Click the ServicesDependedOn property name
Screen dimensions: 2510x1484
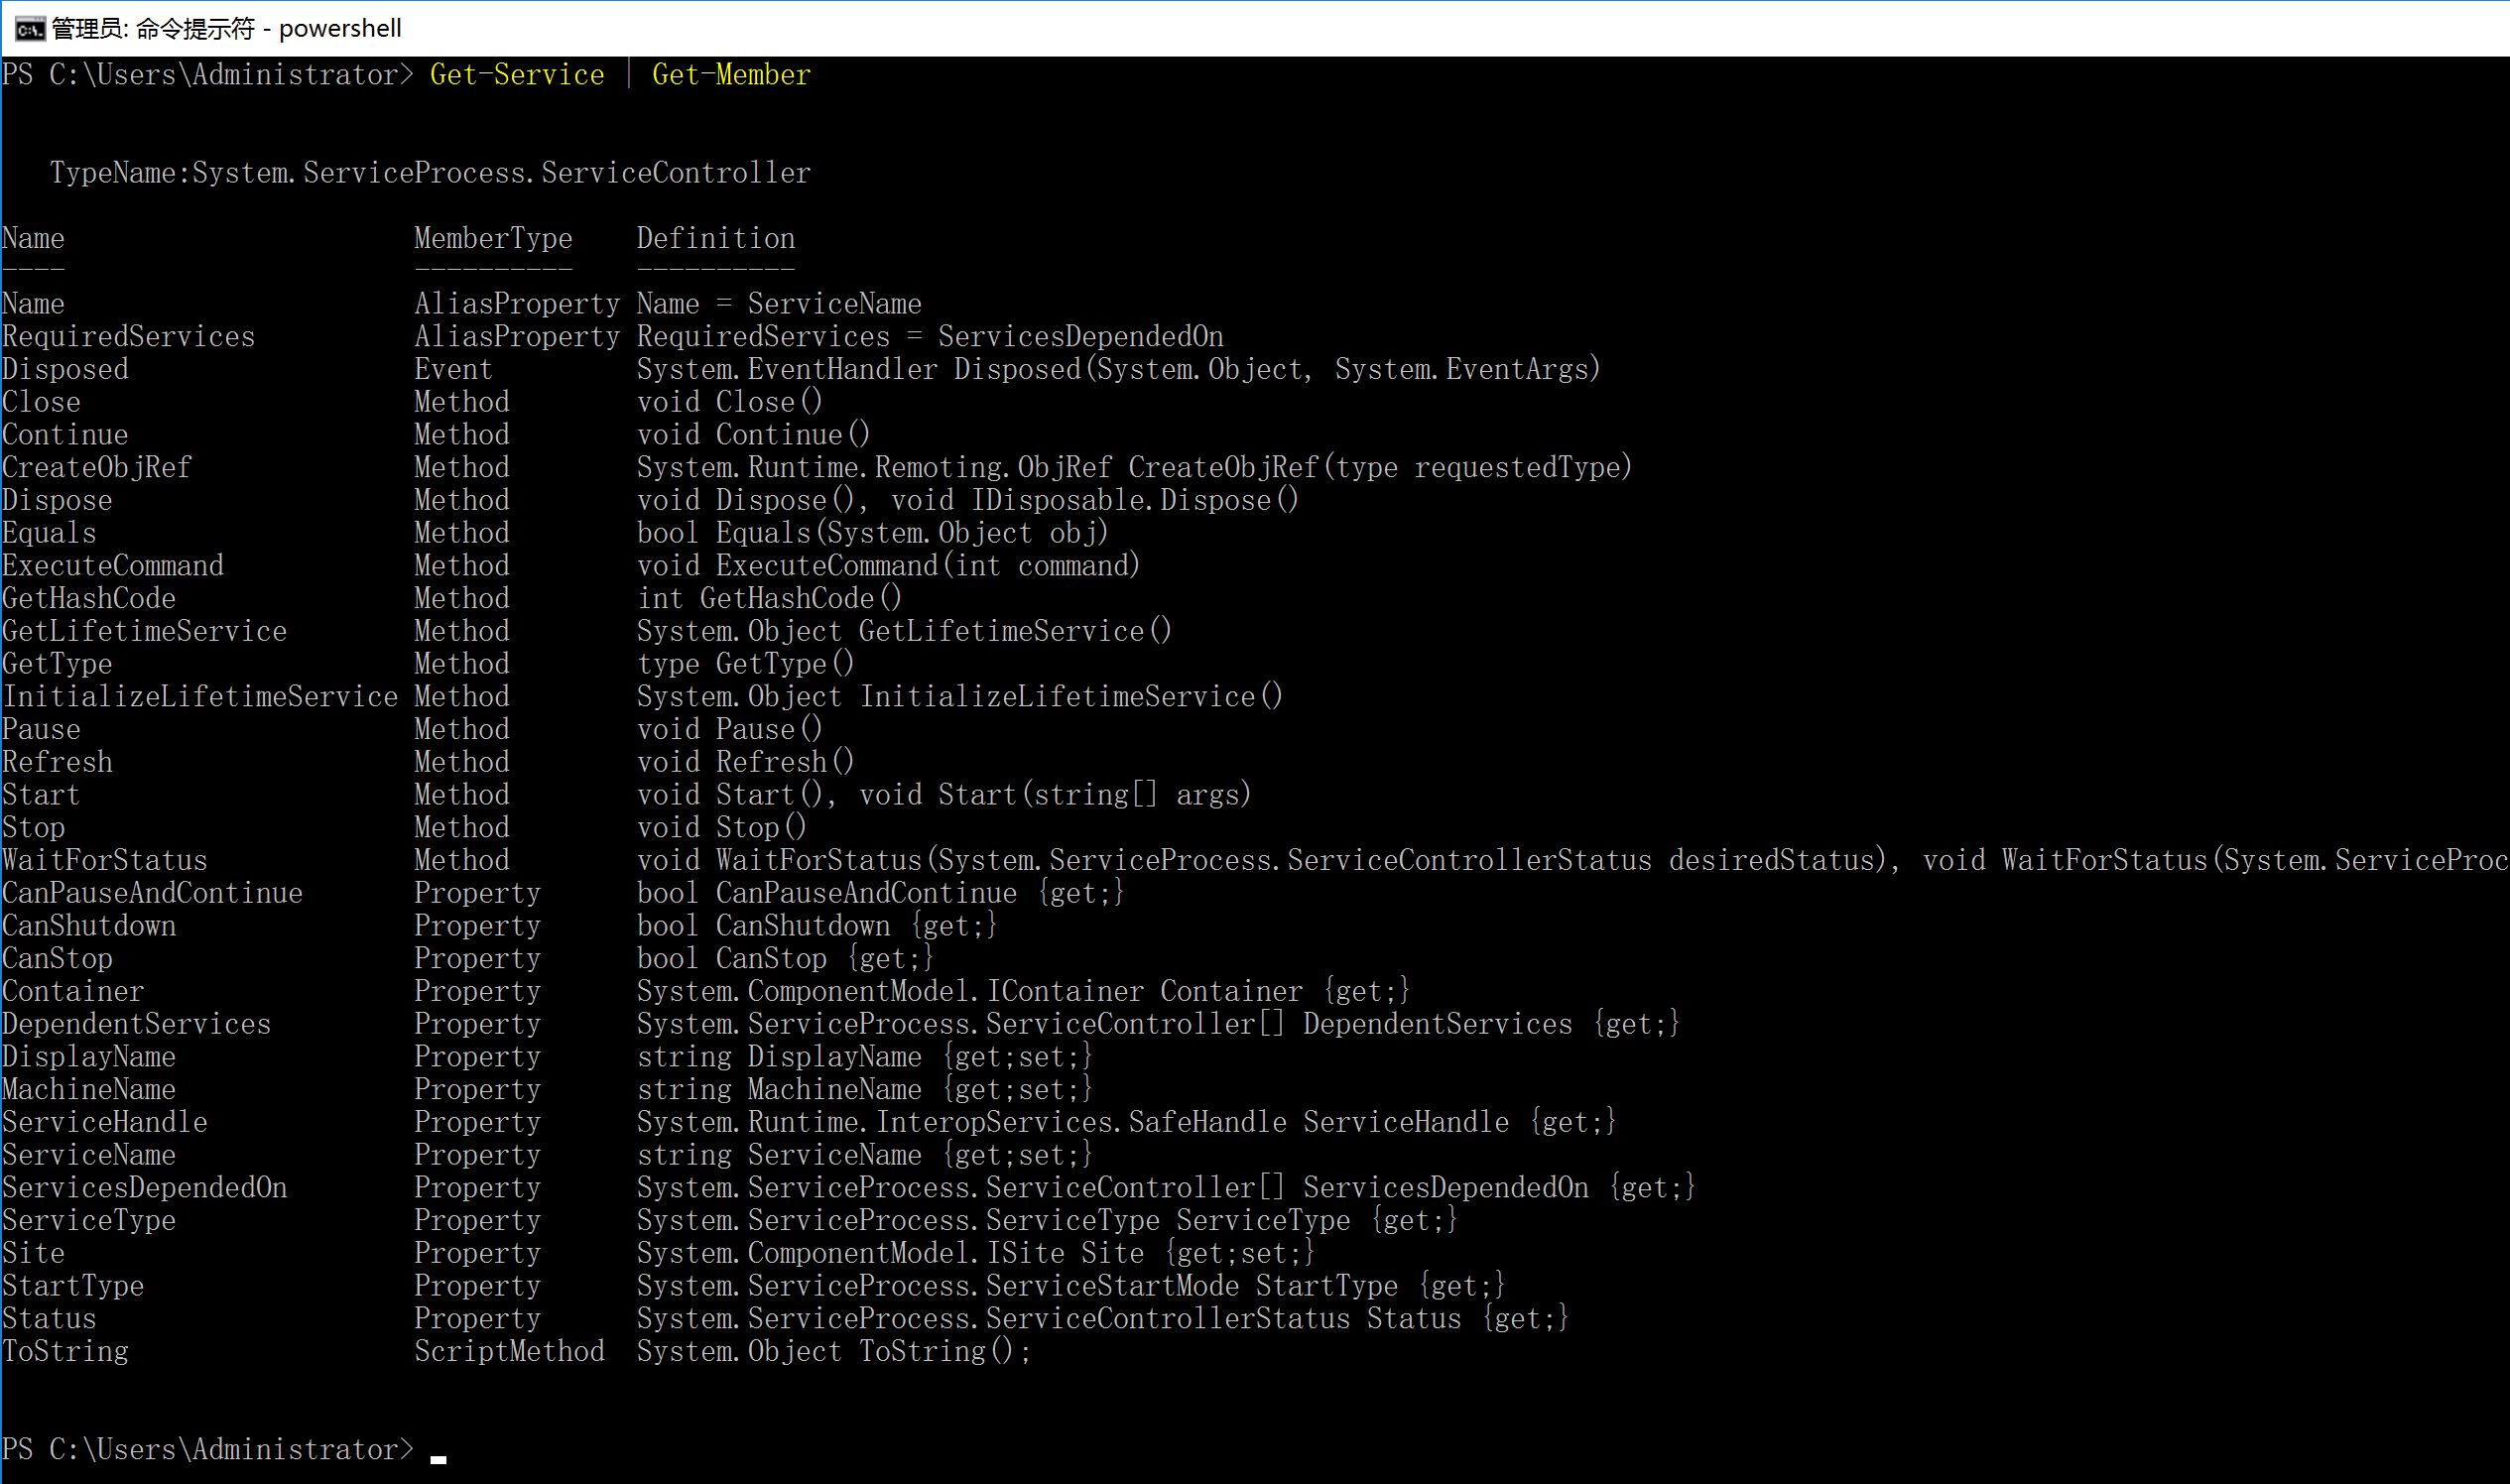[x=144, y=1188]
